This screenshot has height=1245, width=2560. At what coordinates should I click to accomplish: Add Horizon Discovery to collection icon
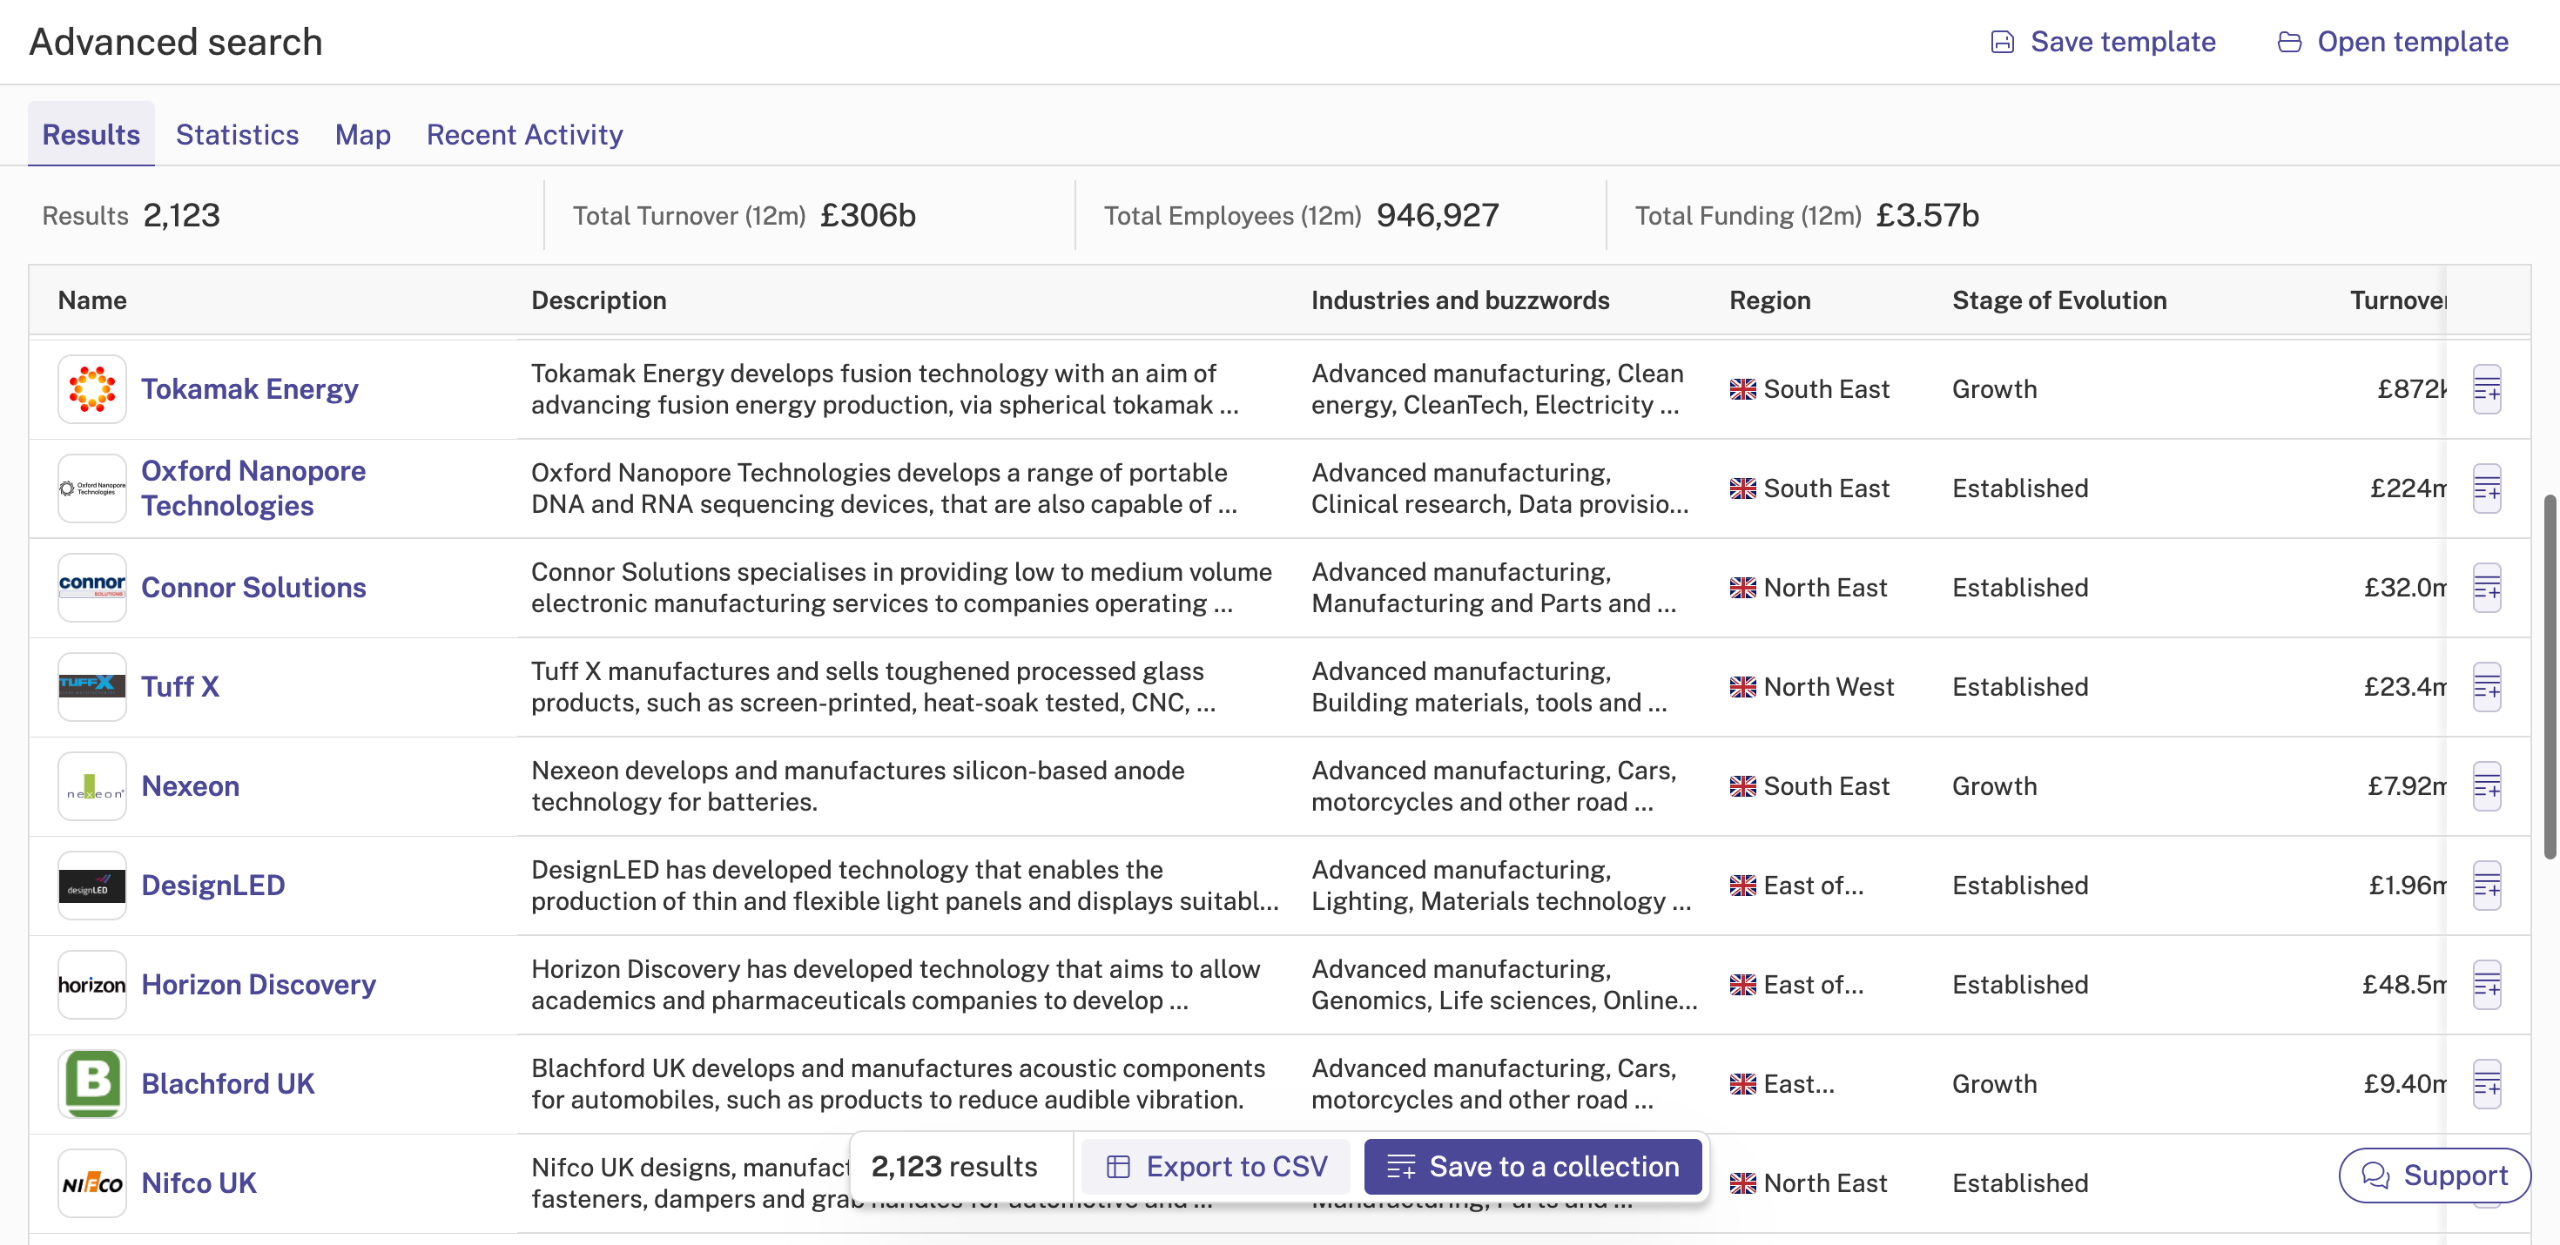[x=2487, y=984]
